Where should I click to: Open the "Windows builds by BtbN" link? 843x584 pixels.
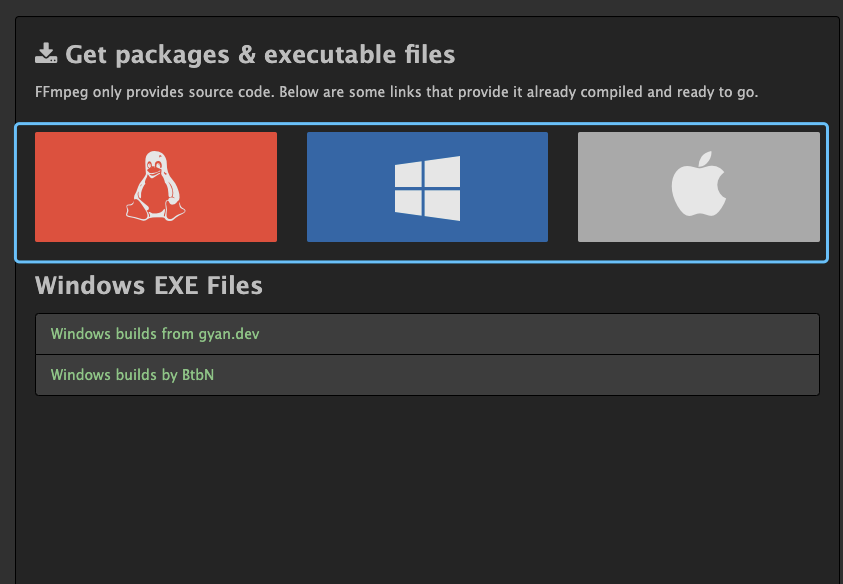132,375
